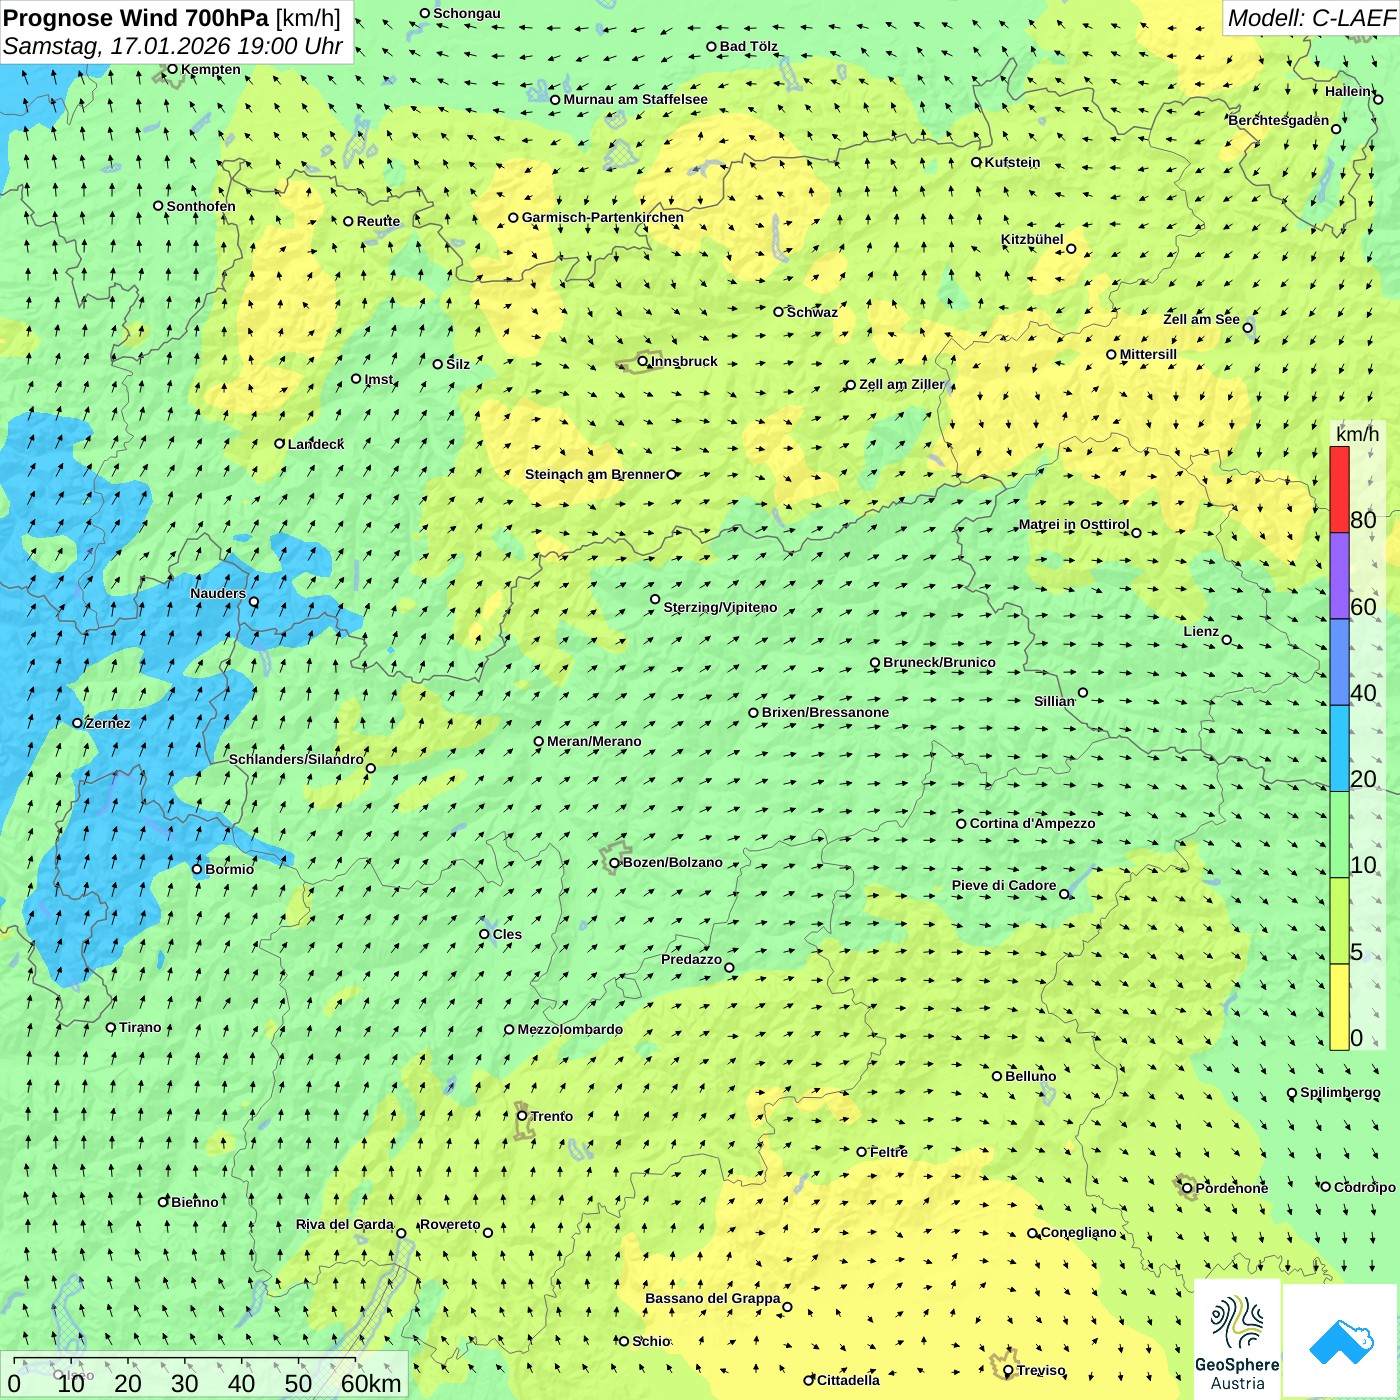The width and height of the screenshot is (1400, 1400).
Task: Click the Mezzolombardo label
Action: [570, 1029]
